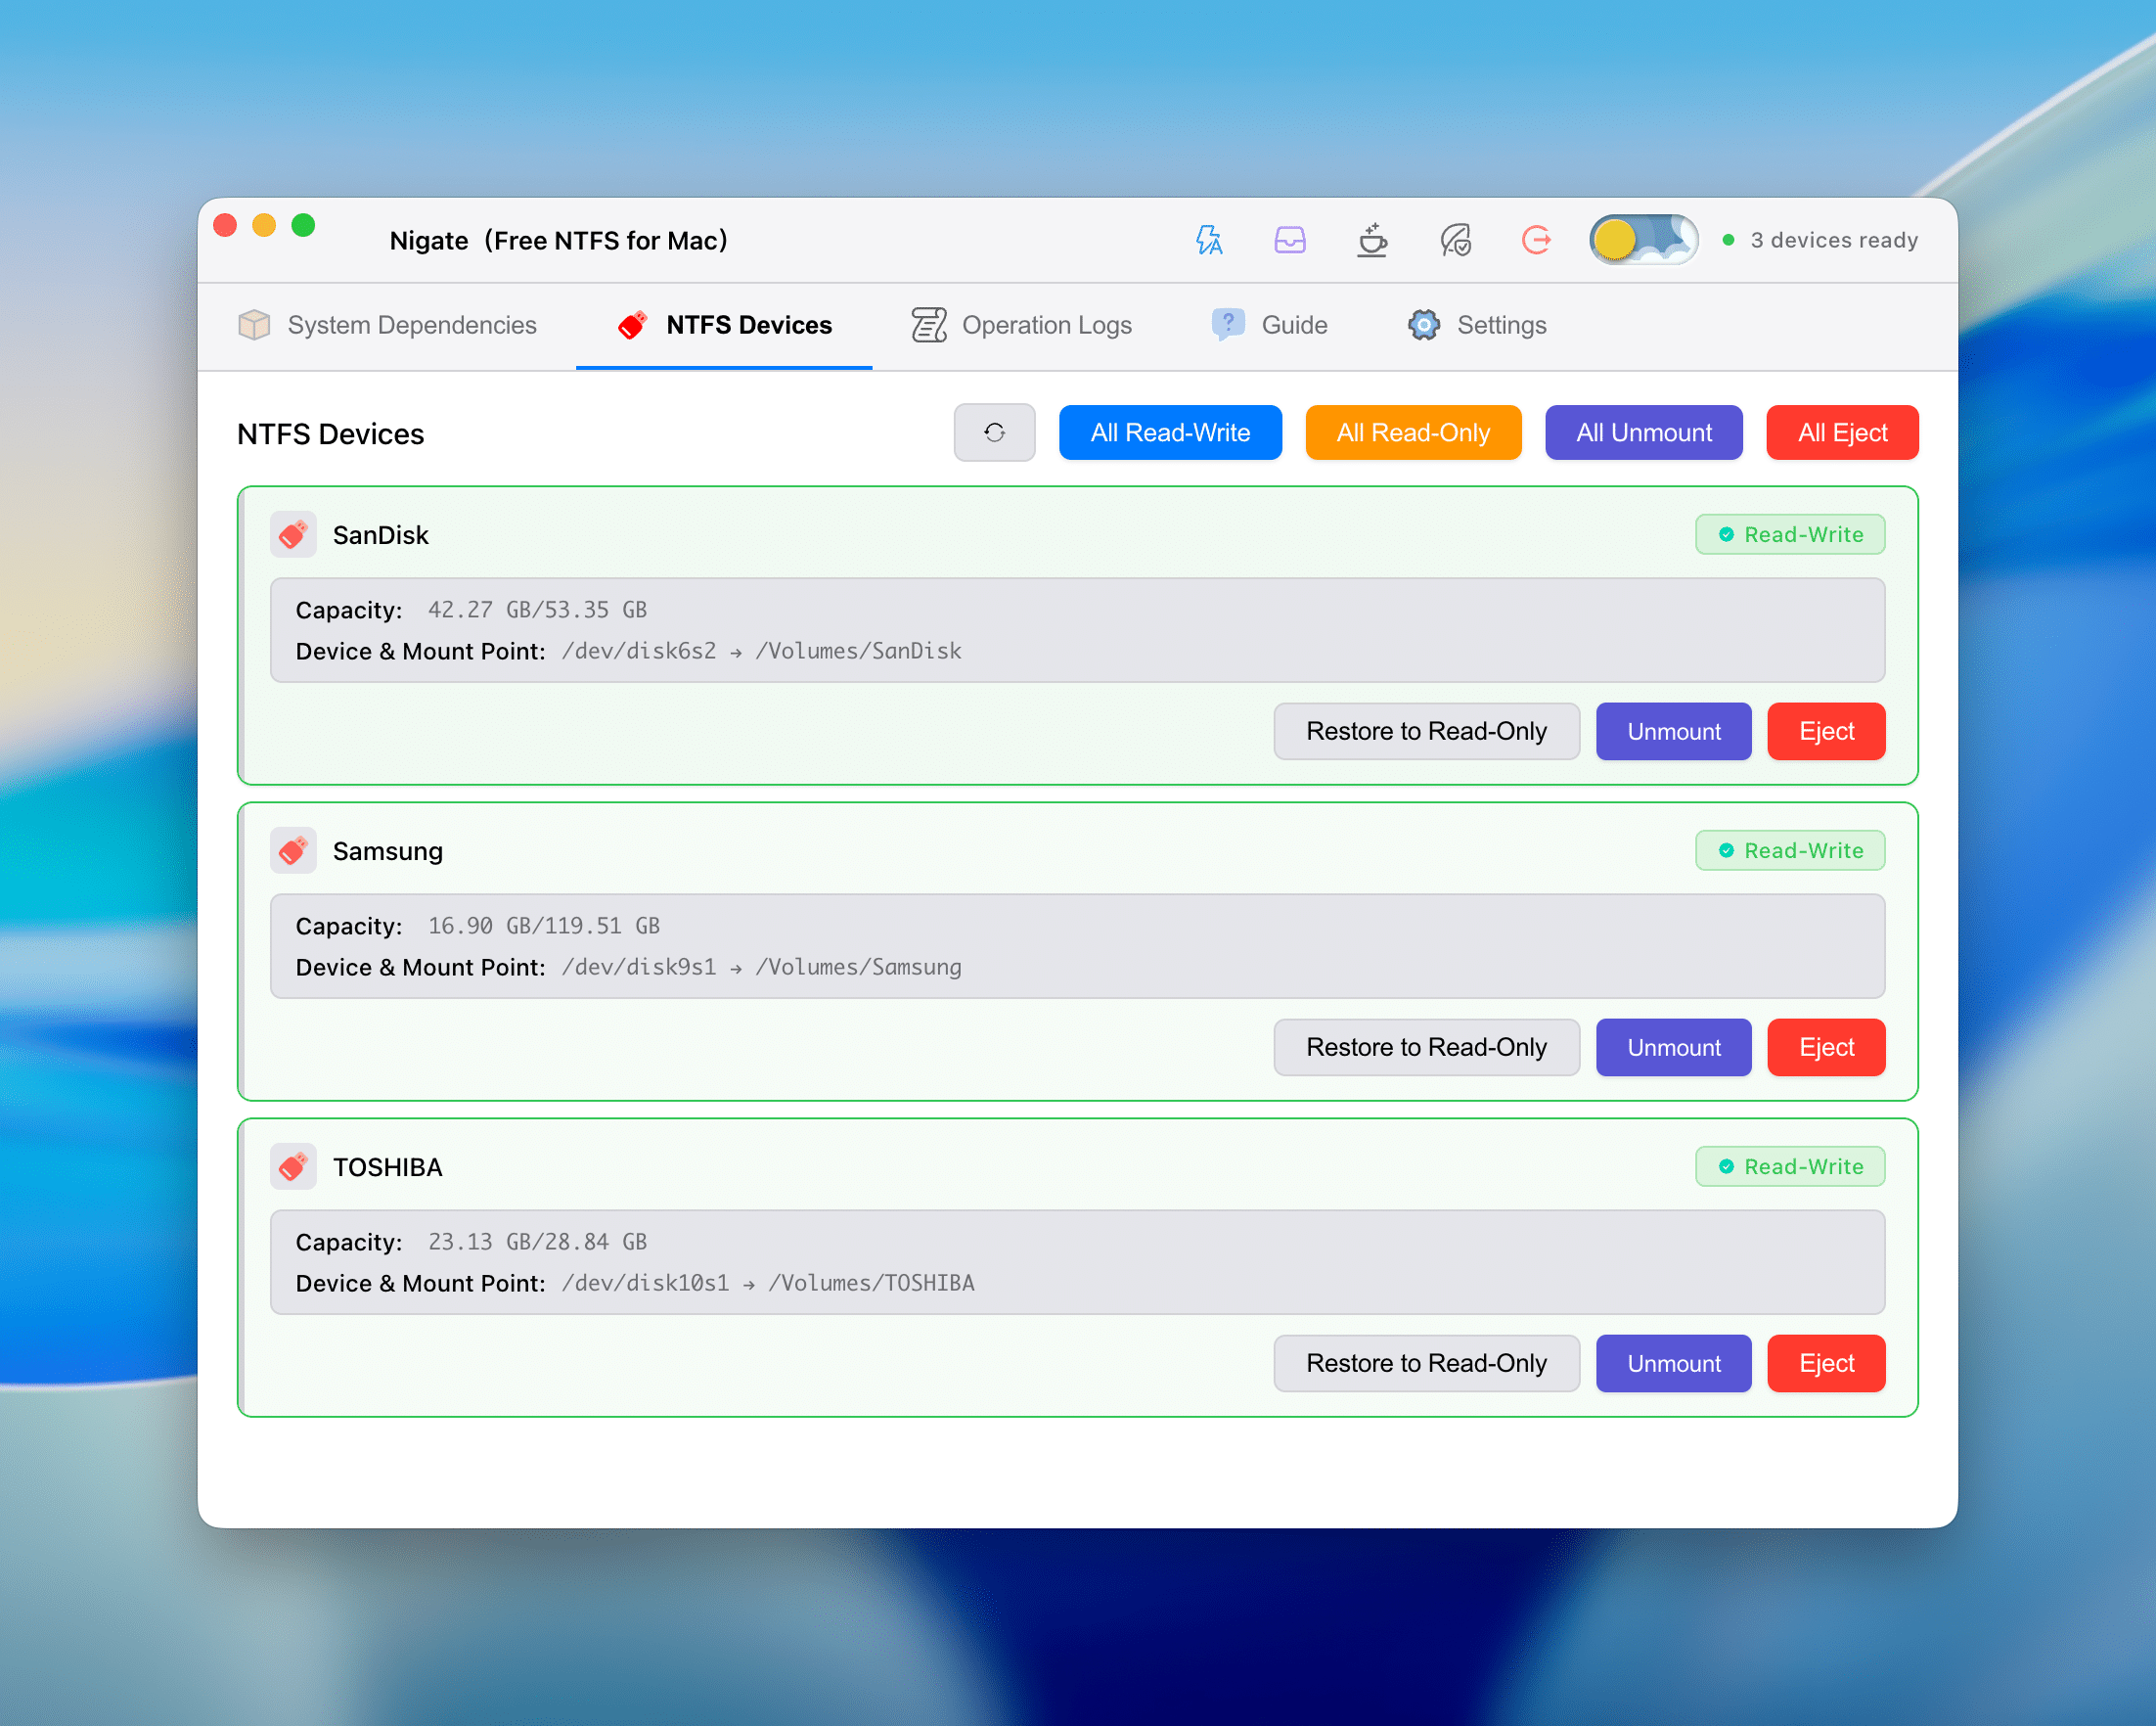The height and width of the screenshot is (1726, 2156).
Task: Click the '42.27 GB/53.35 GB' capacity value
Action: click(537, 610)
